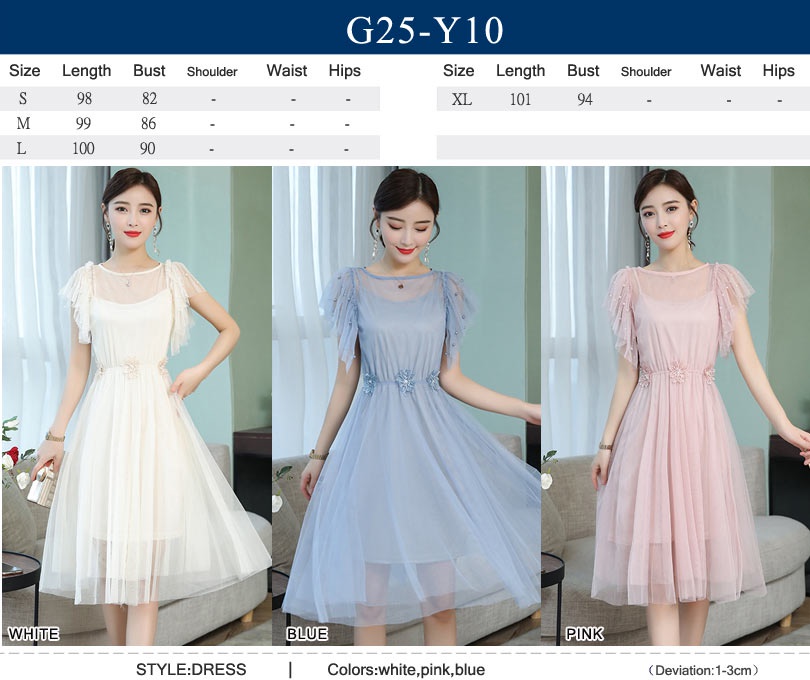Click the right table's Bust header

coord(583,70)
